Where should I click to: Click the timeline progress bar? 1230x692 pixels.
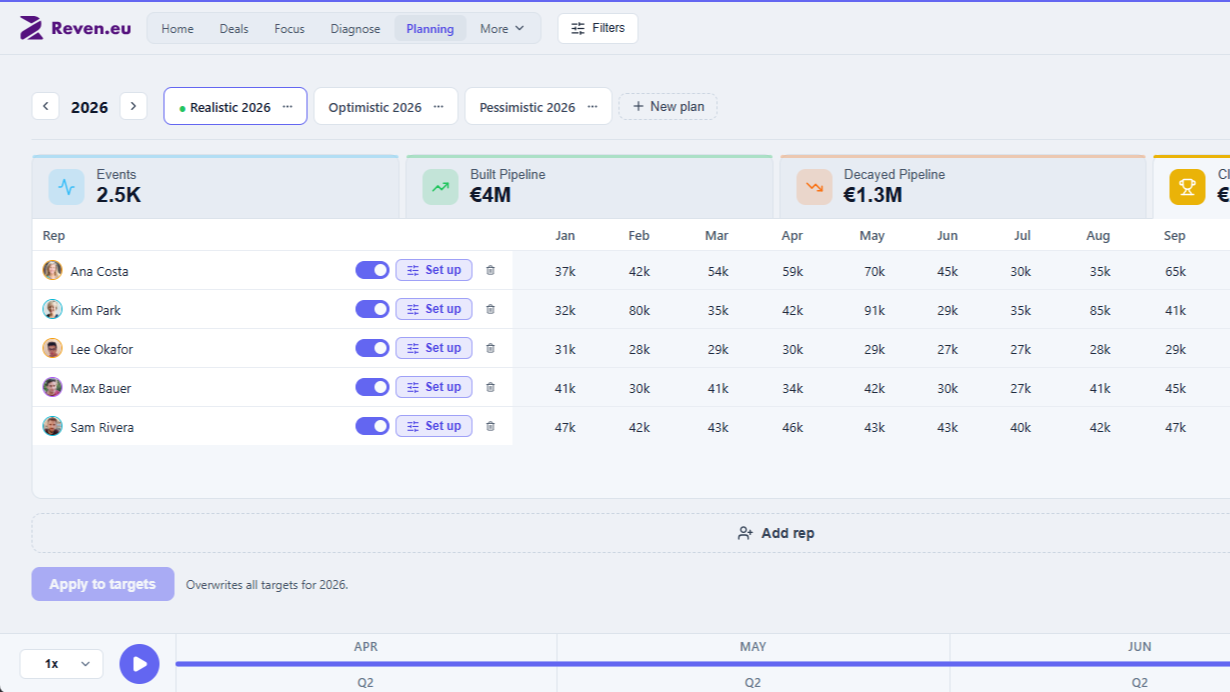coord(703,664)
